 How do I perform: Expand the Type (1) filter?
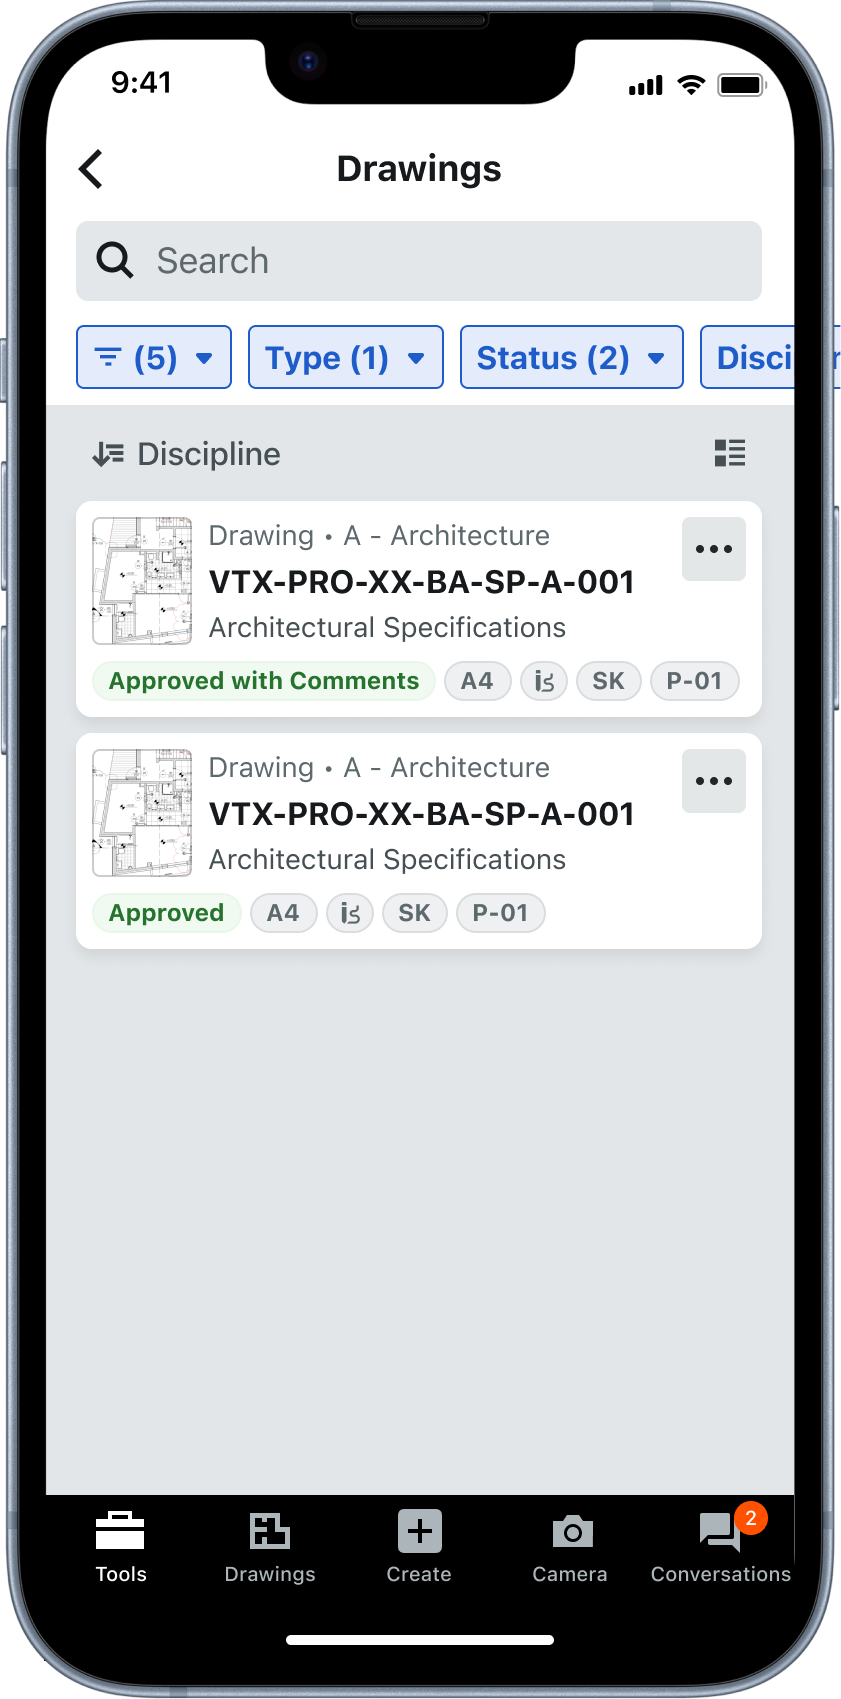click(346, 357)
